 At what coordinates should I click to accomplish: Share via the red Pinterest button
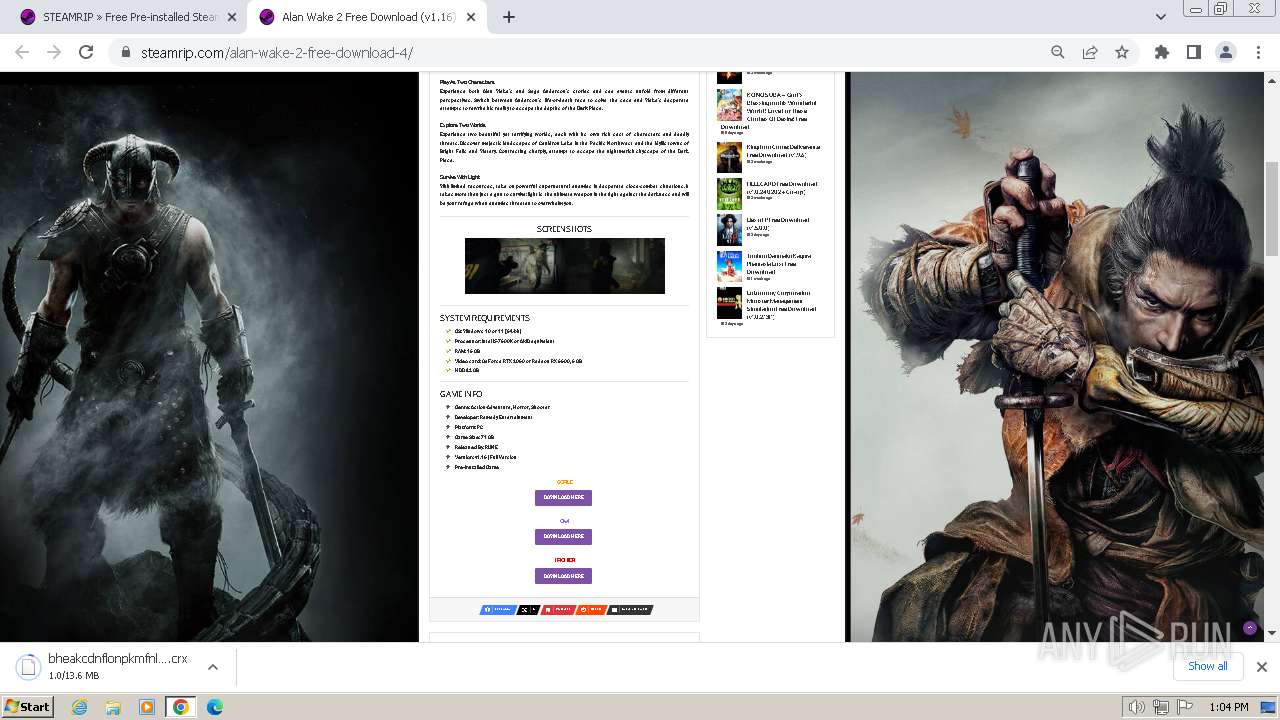558,609
